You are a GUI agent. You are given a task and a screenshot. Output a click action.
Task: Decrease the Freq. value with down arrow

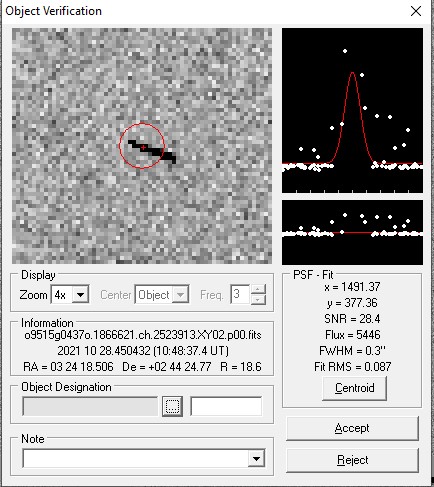click(258, 299)
